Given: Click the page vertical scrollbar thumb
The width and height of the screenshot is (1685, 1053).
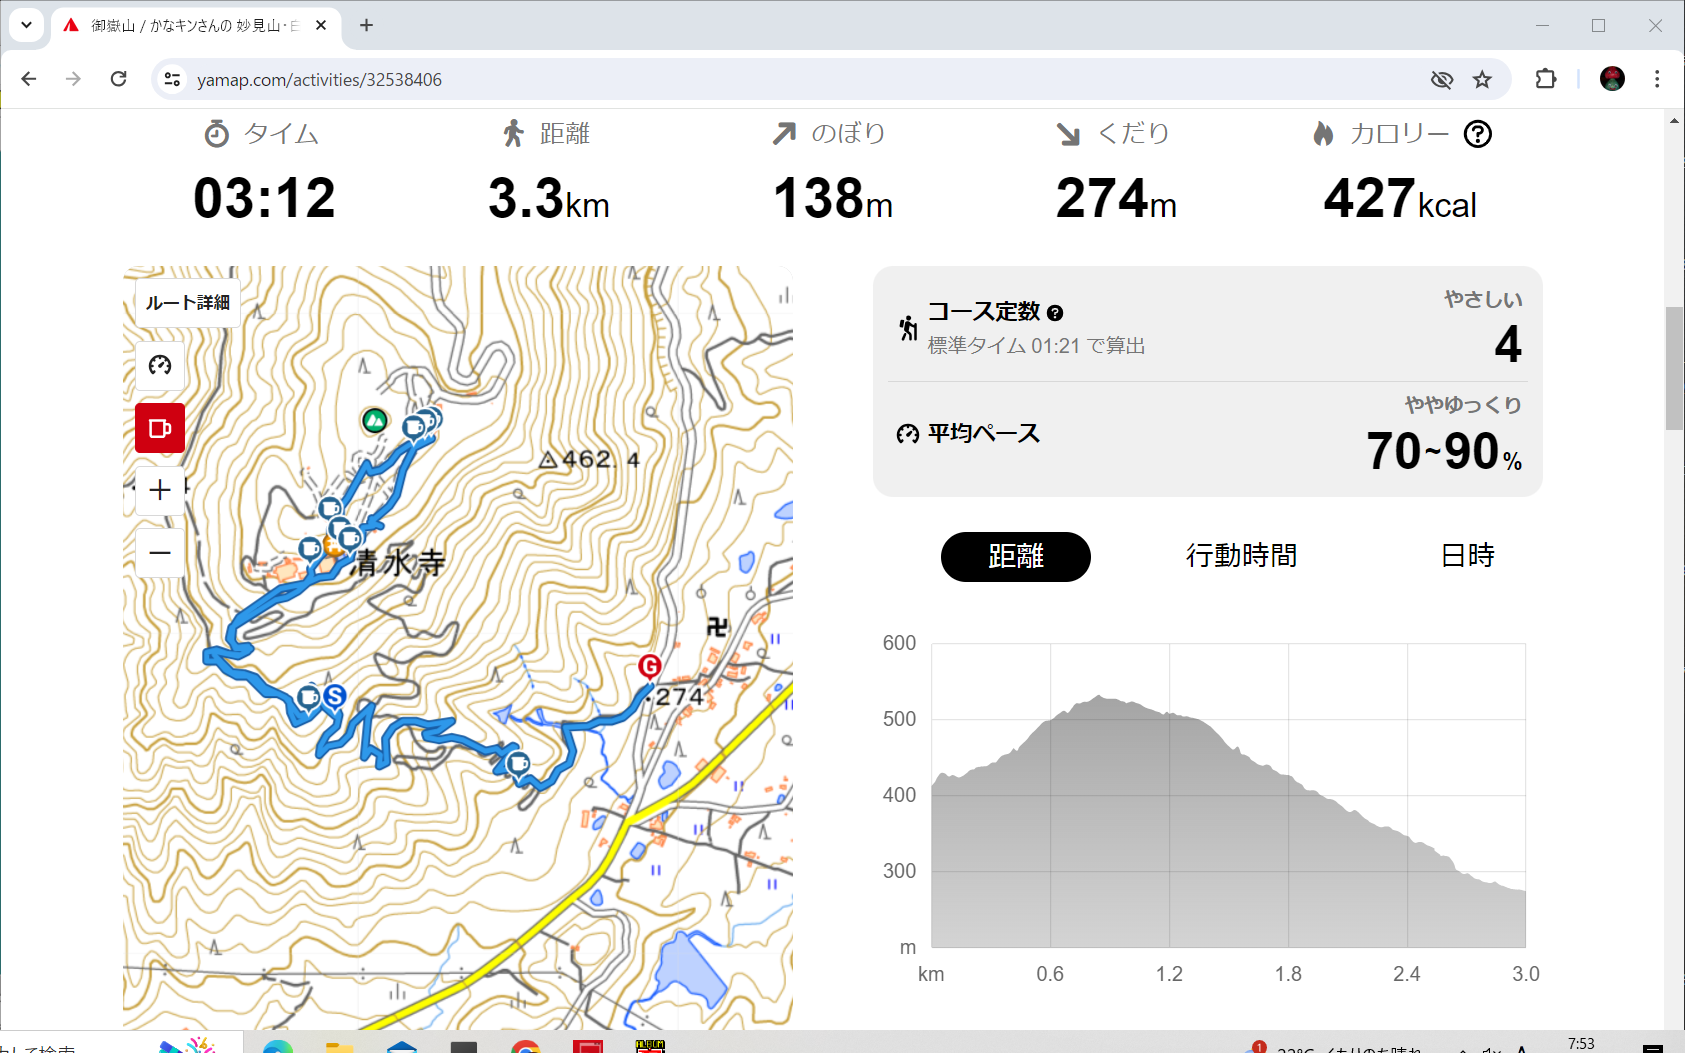Looking at the screenshot, I should tap(1674, 368).
